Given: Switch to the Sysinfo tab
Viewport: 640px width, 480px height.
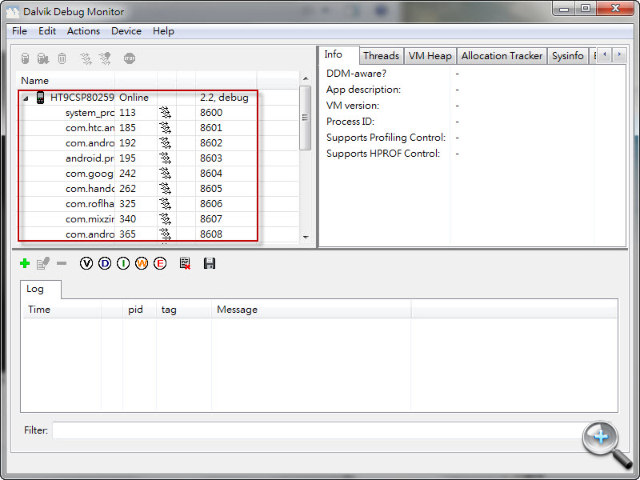Looking at the screenshot, I should point(567,56).
